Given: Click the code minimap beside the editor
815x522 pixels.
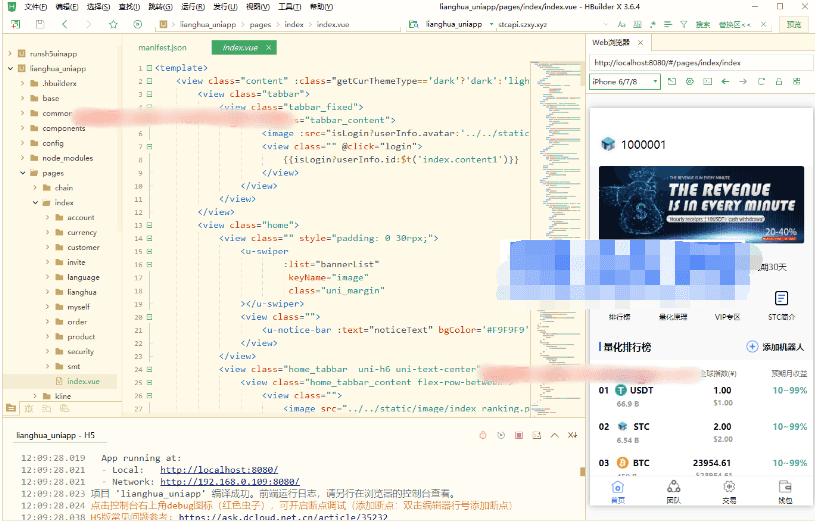Looking at the screenshot, I should (557, 237).
